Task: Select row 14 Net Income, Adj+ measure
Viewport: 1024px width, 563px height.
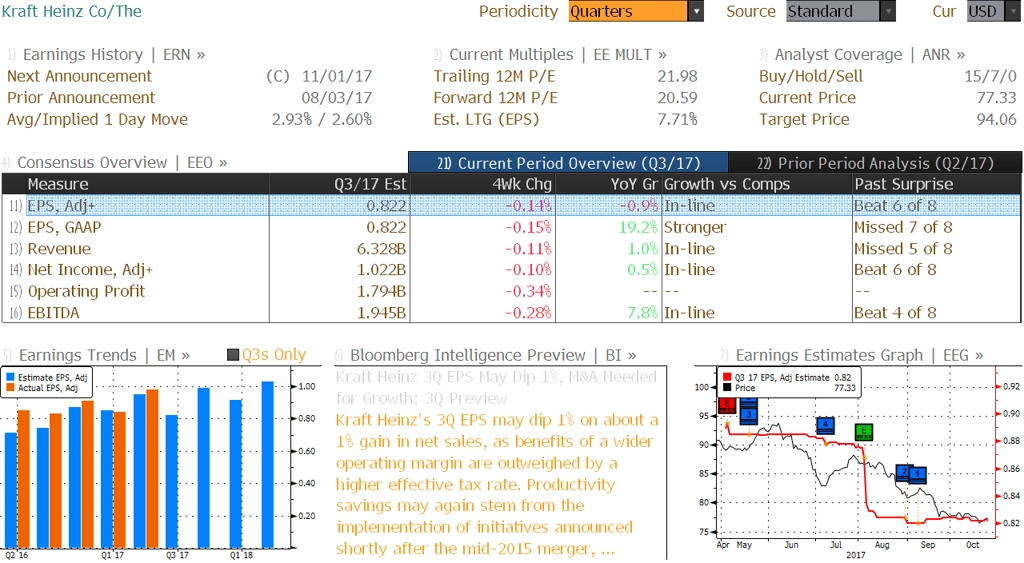Action: [x=511, y=270]
